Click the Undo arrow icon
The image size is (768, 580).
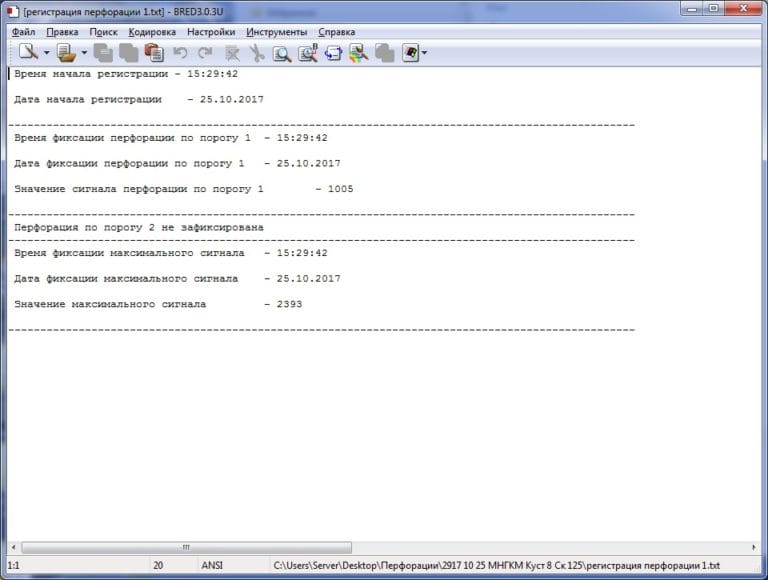[180, 52]
